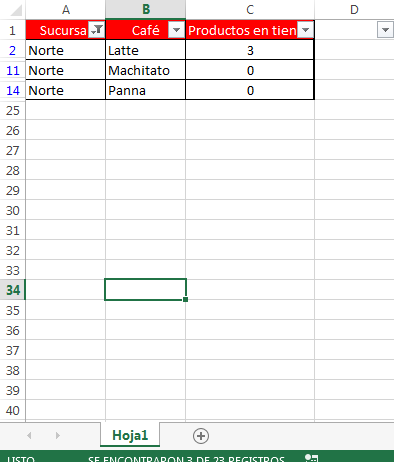The height and width of the screenshot is (462, 394).
Task: Select row 34 header
Action: [13, 290]
